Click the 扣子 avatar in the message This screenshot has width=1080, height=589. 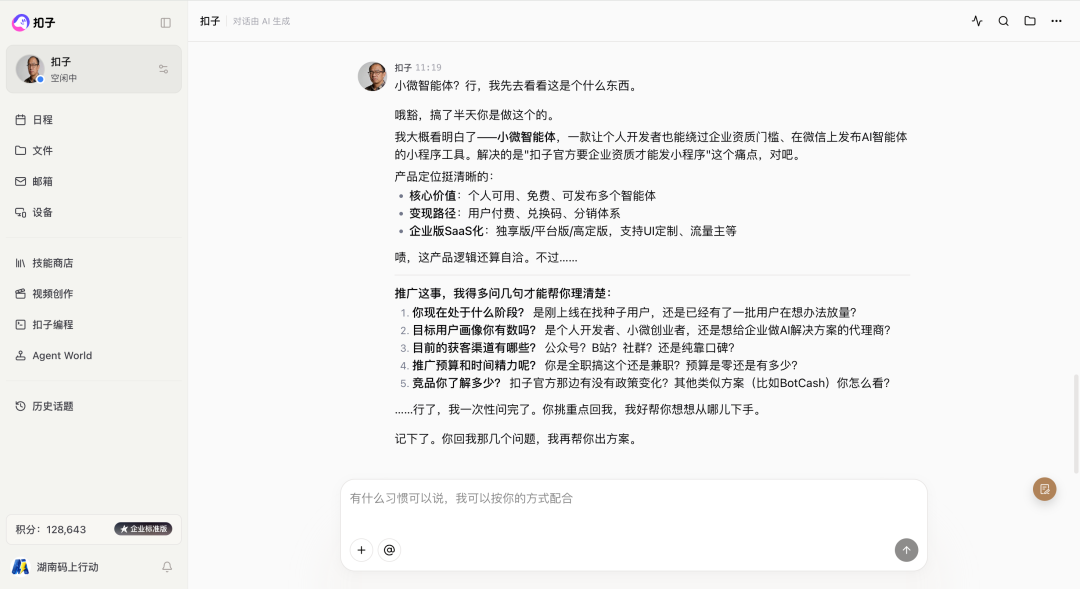pyautogui.click(x=373, y=76)
